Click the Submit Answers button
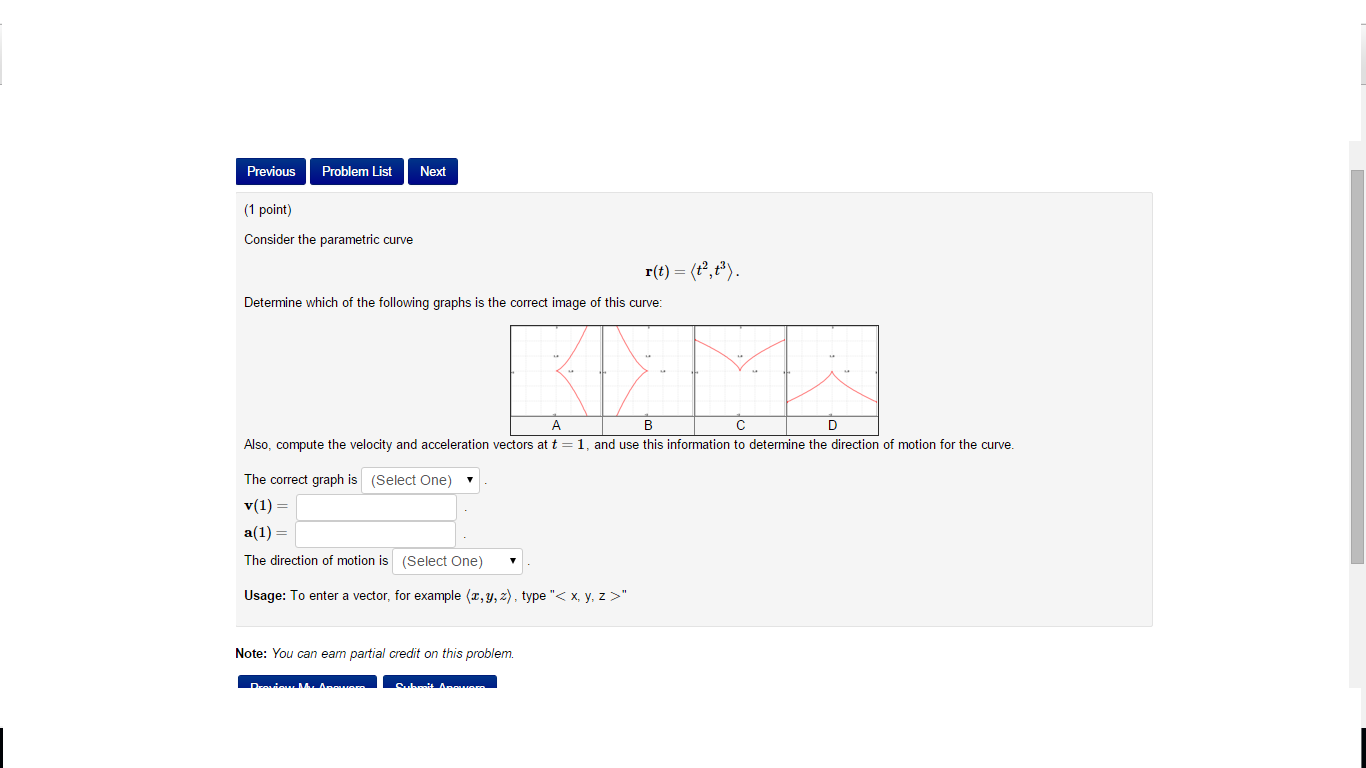 [440, 684]
